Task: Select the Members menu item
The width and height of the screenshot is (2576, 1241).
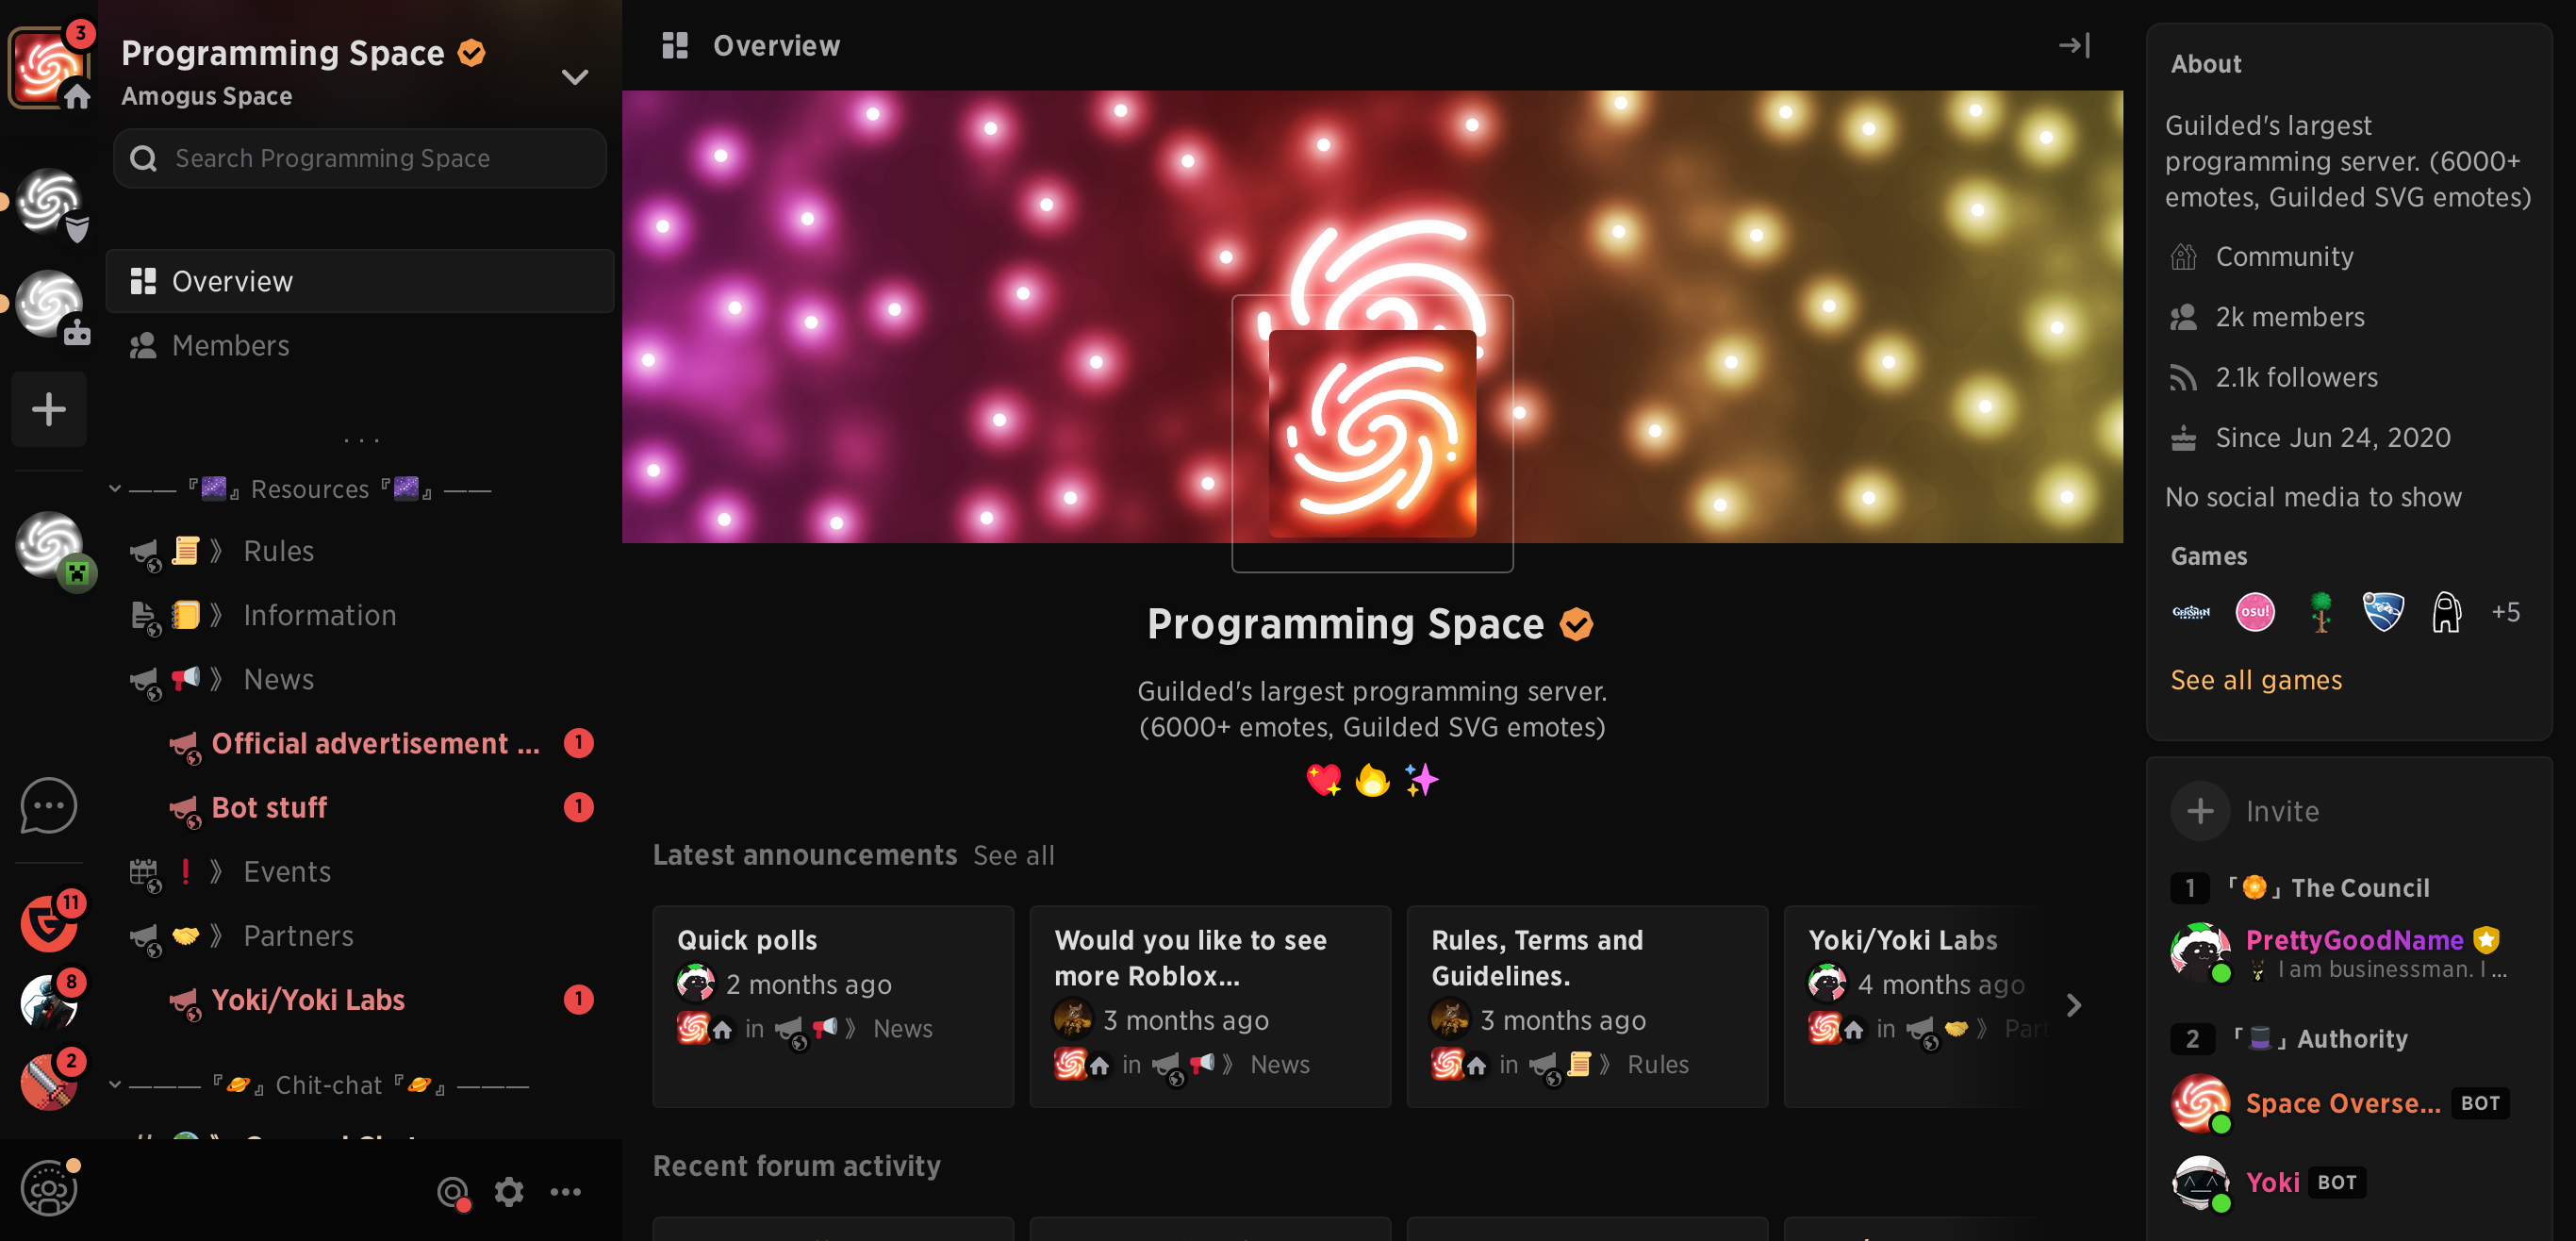Action: click(230, 345)
